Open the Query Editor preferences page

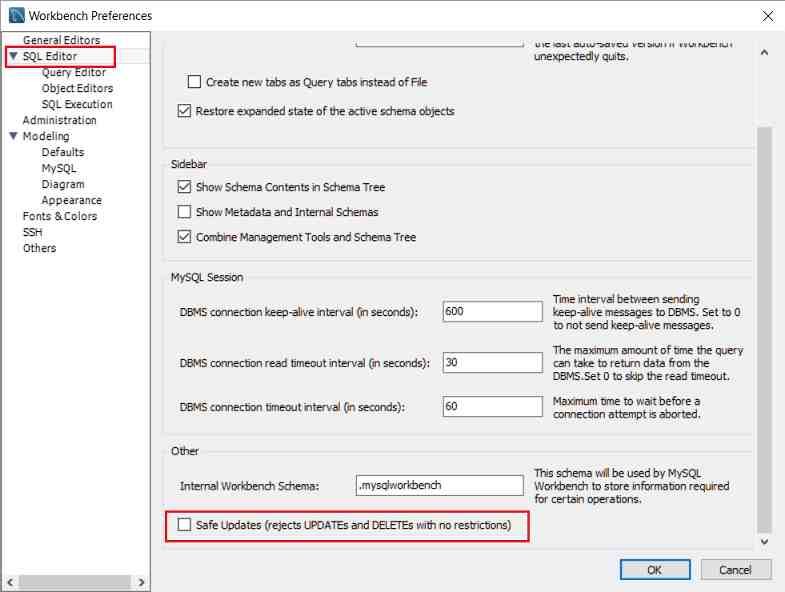point(73,73)
